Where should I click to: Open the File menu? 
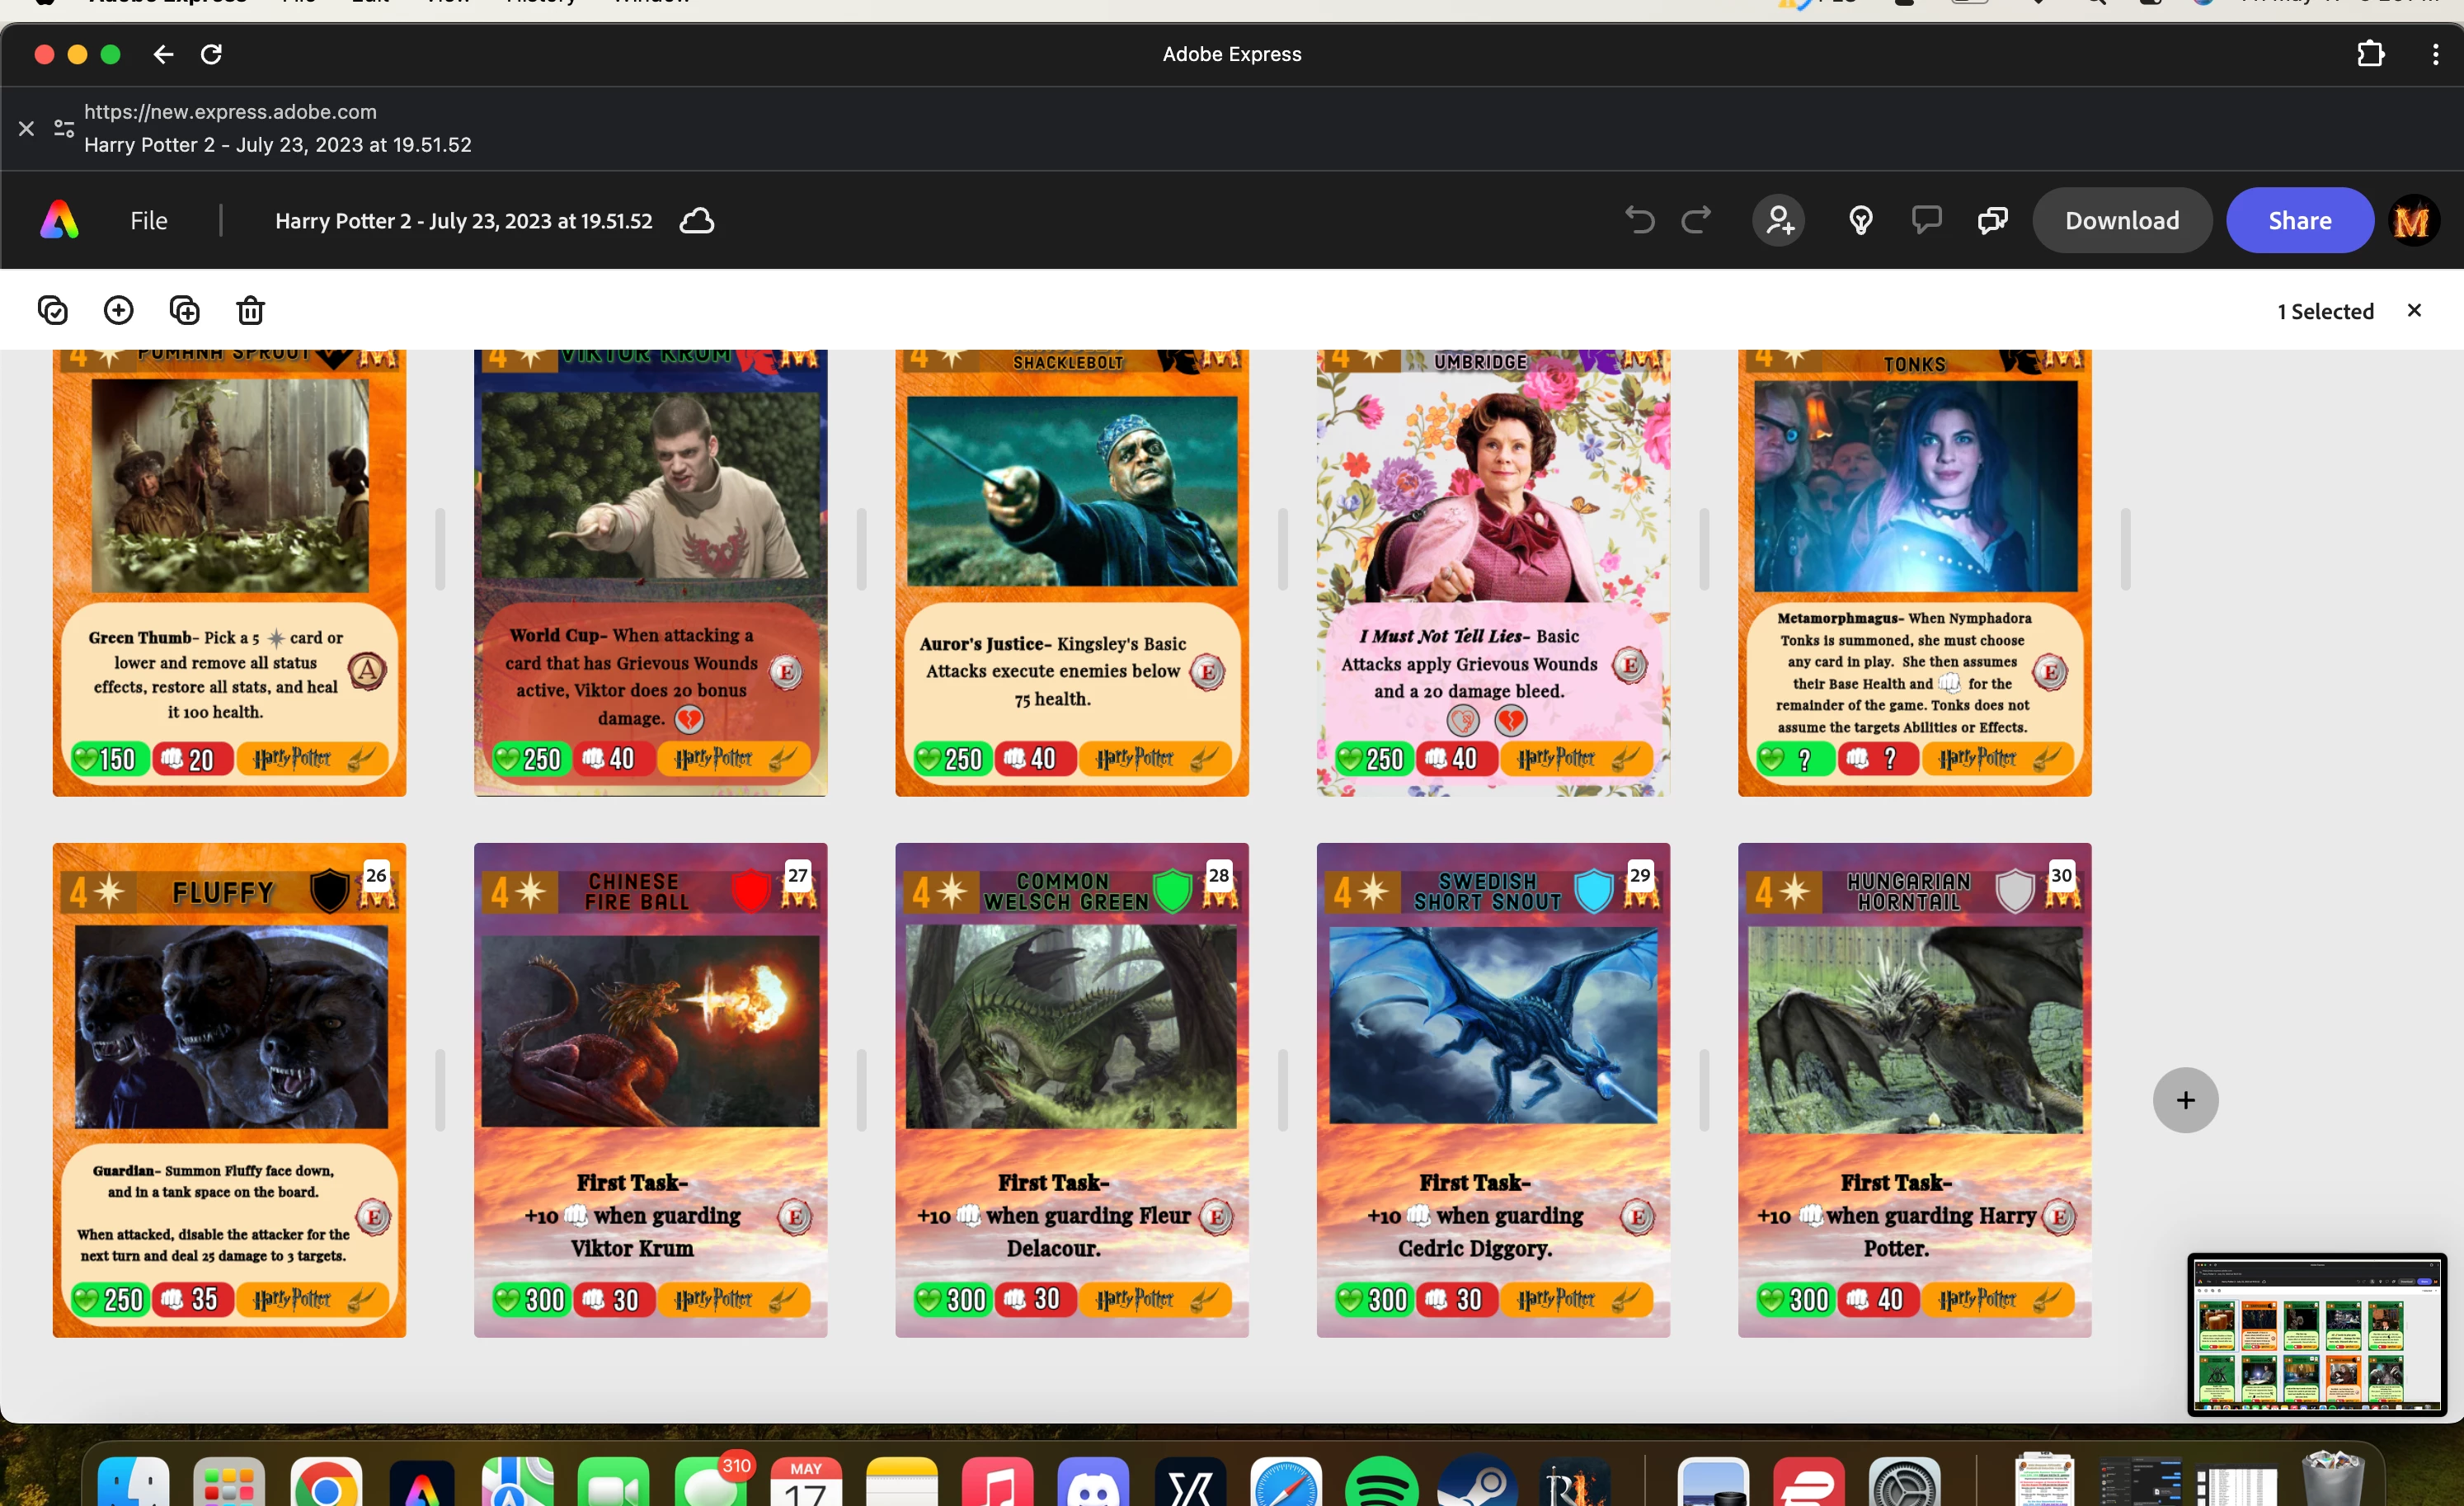pos(148,221)
